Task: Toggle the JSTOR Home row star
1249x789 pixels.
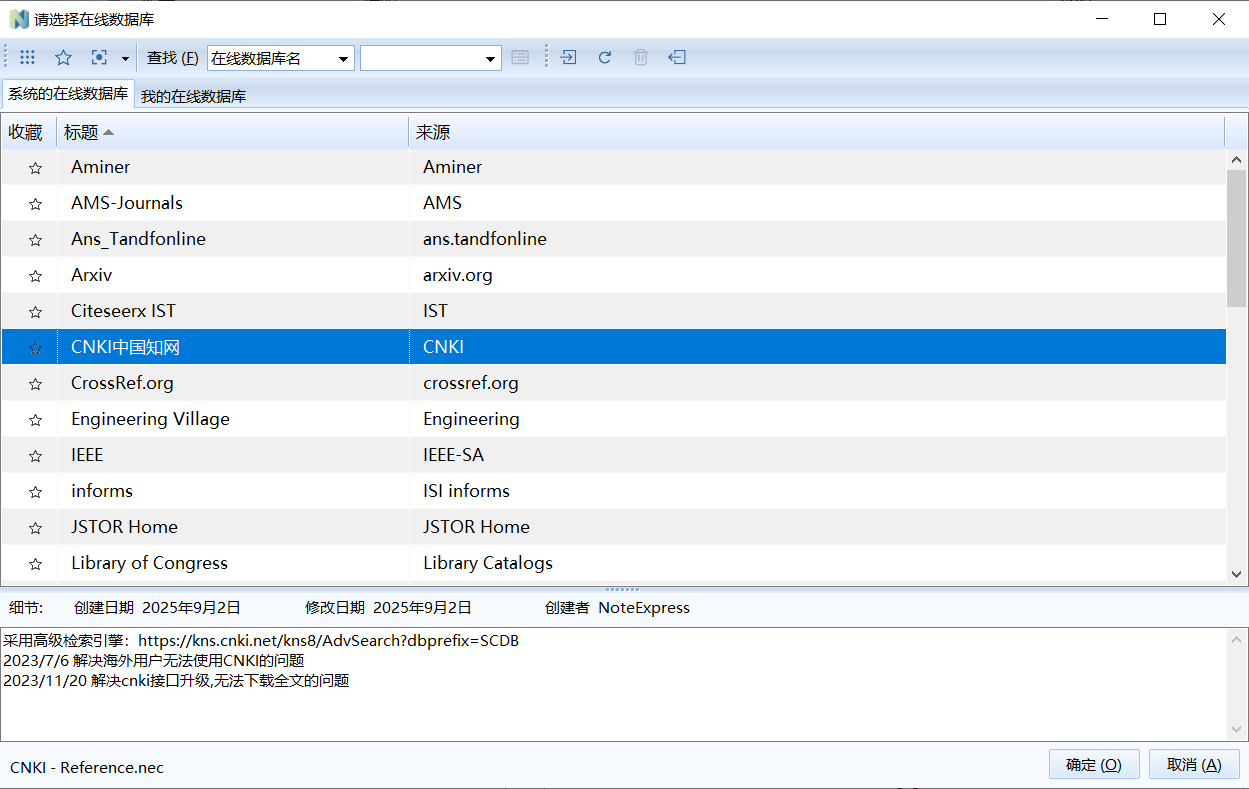Action: 36,528
